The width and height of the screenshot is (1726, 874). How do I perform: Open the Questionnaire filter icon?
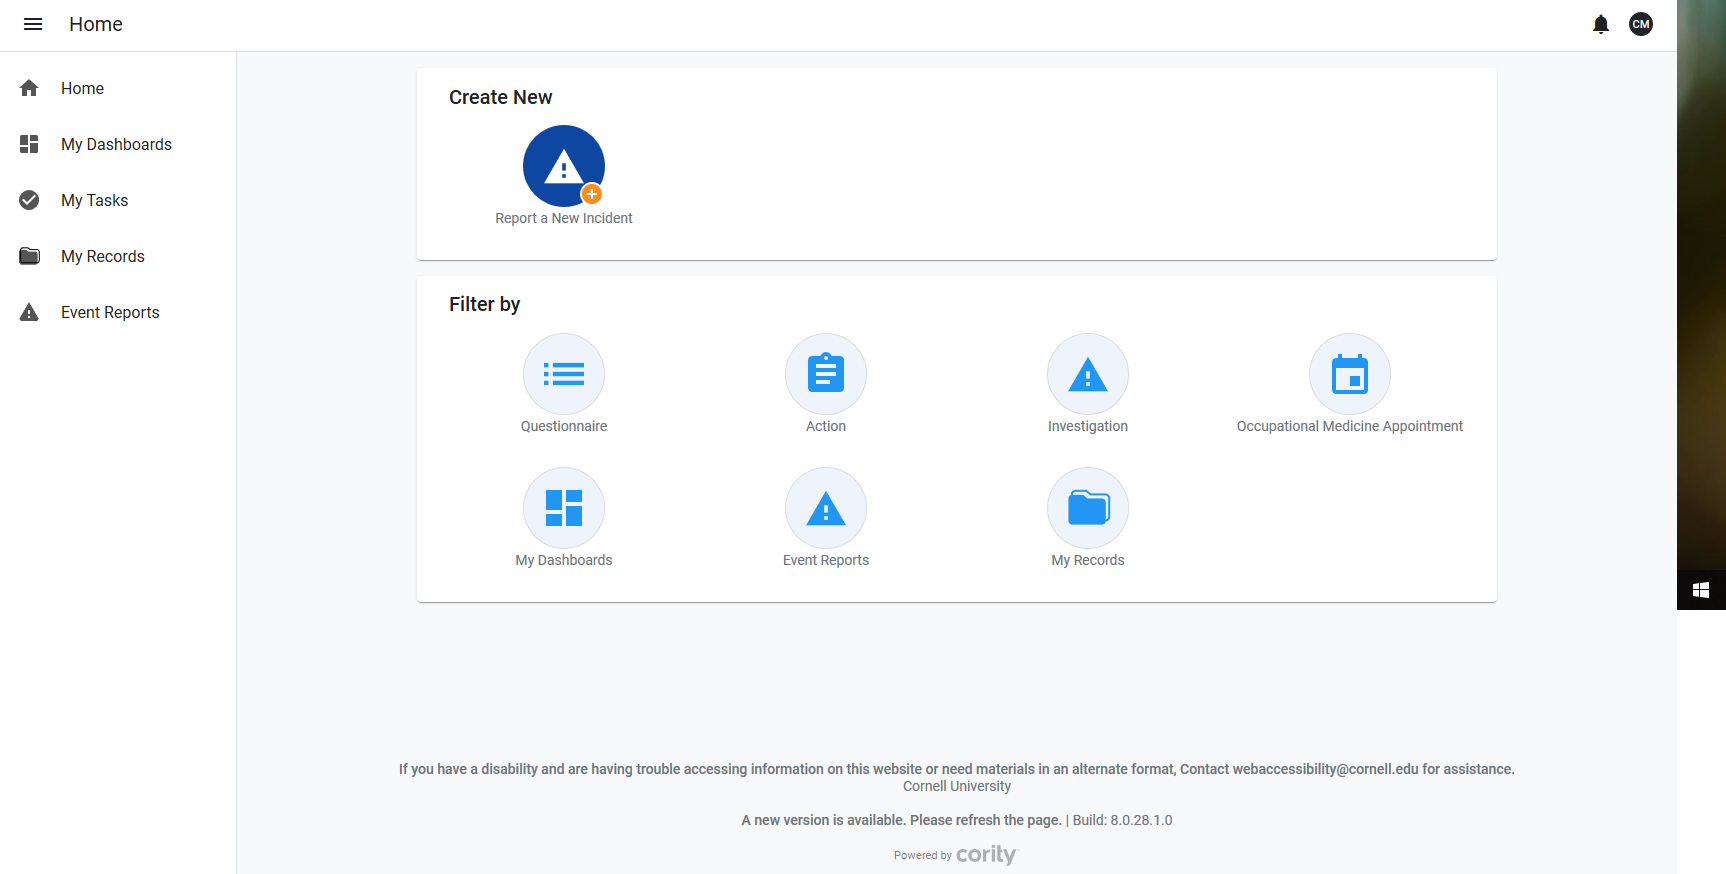[x=563, y=374]
